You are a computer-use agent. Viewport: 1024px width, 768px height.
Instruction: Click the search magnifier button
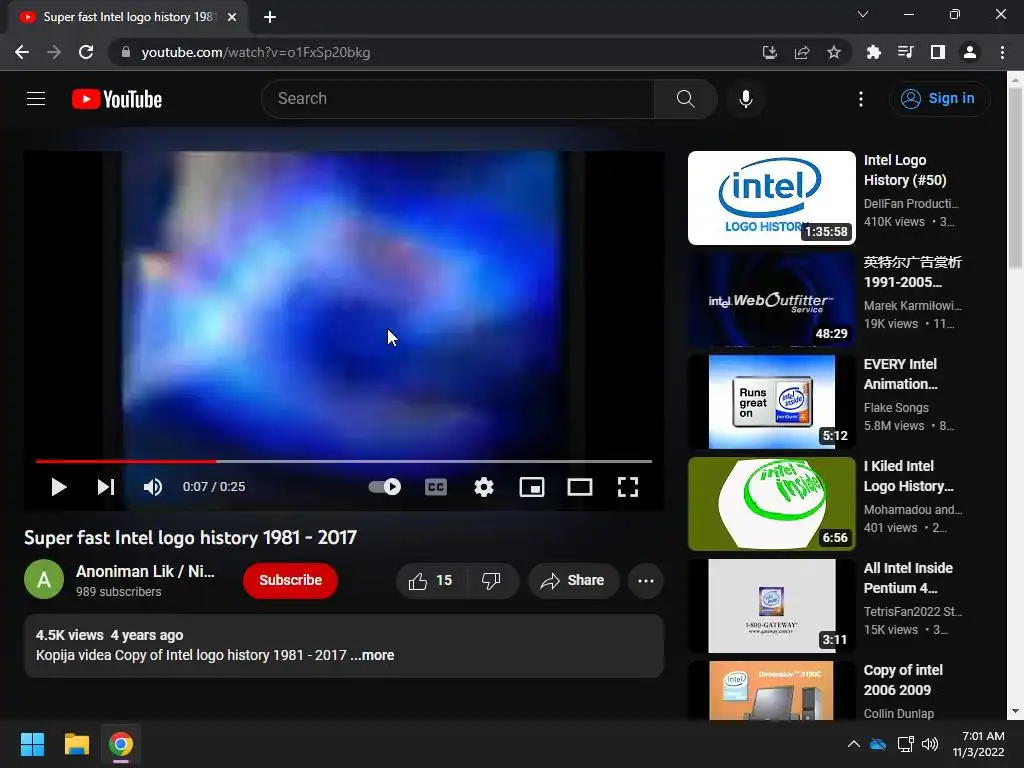click(685, 99)
